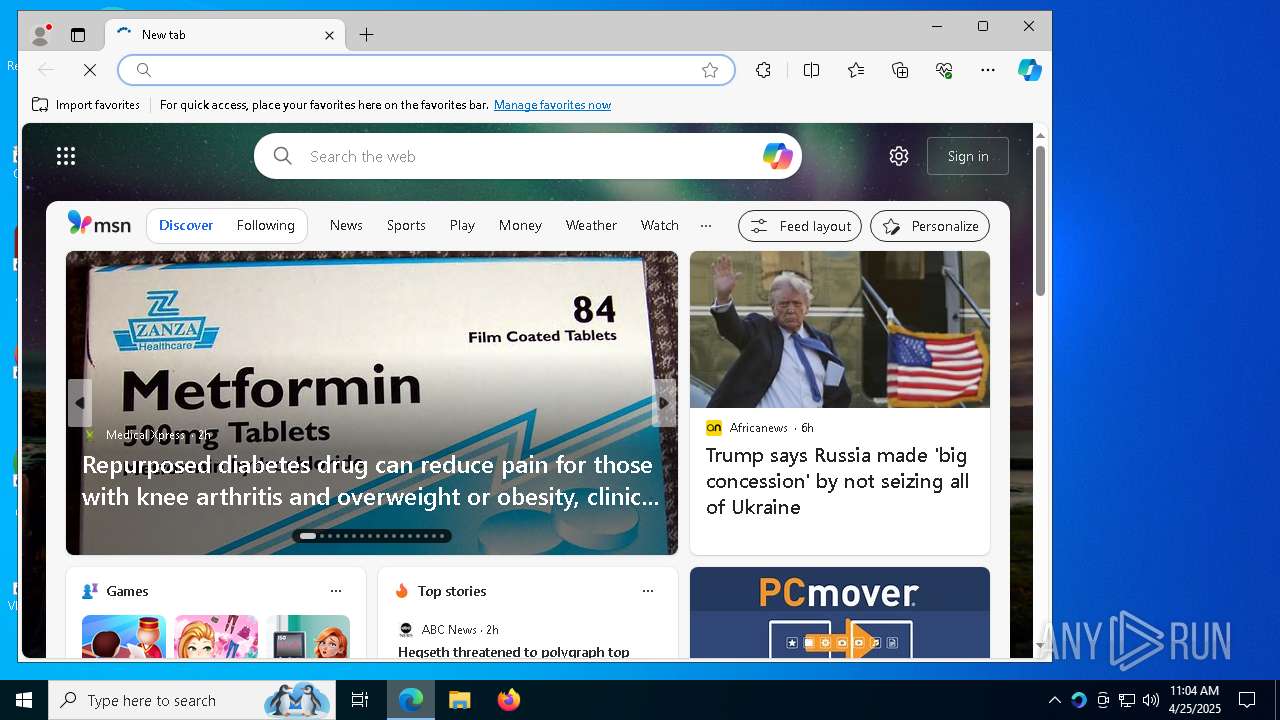Open a new tab with plus button

click(367, 35)
